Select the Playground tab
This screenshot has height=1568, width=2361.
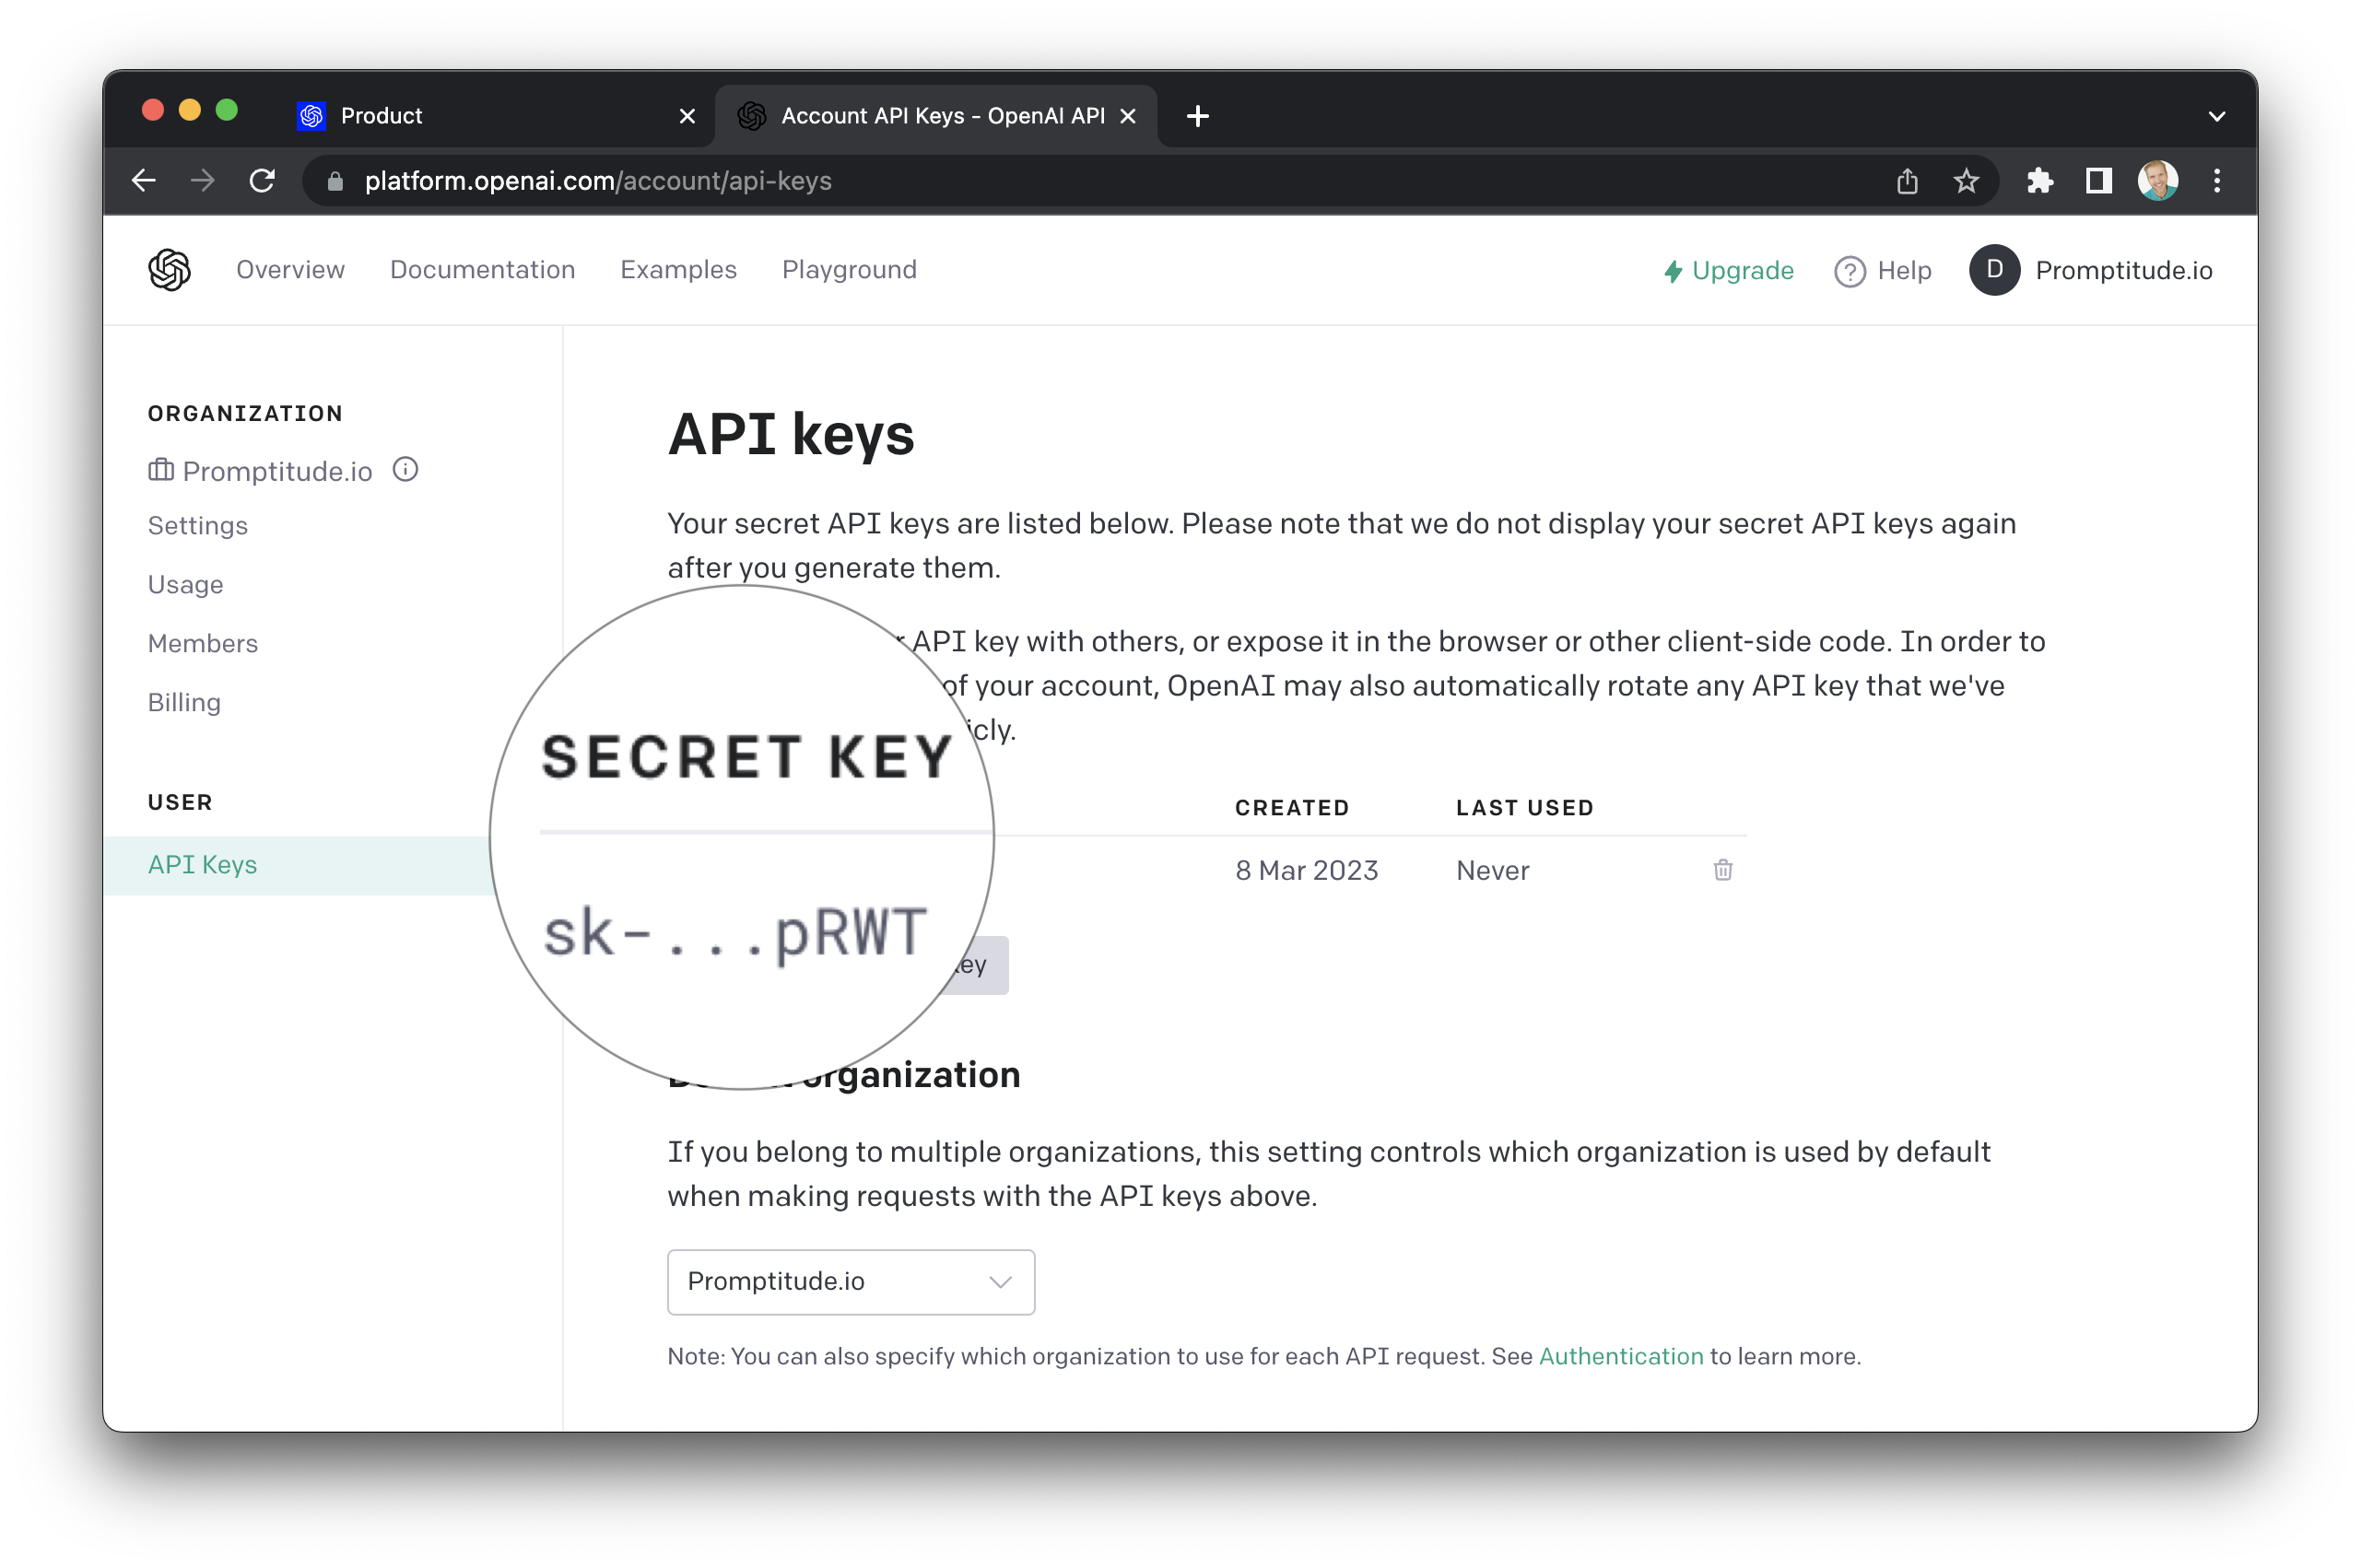849,270
